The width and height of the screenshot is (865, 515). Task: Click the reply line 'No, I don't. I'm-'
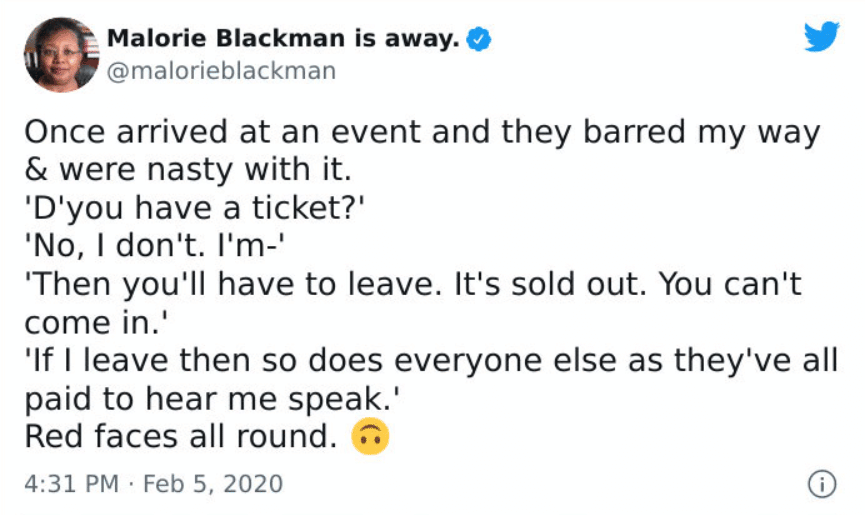(x=154, y=245)
